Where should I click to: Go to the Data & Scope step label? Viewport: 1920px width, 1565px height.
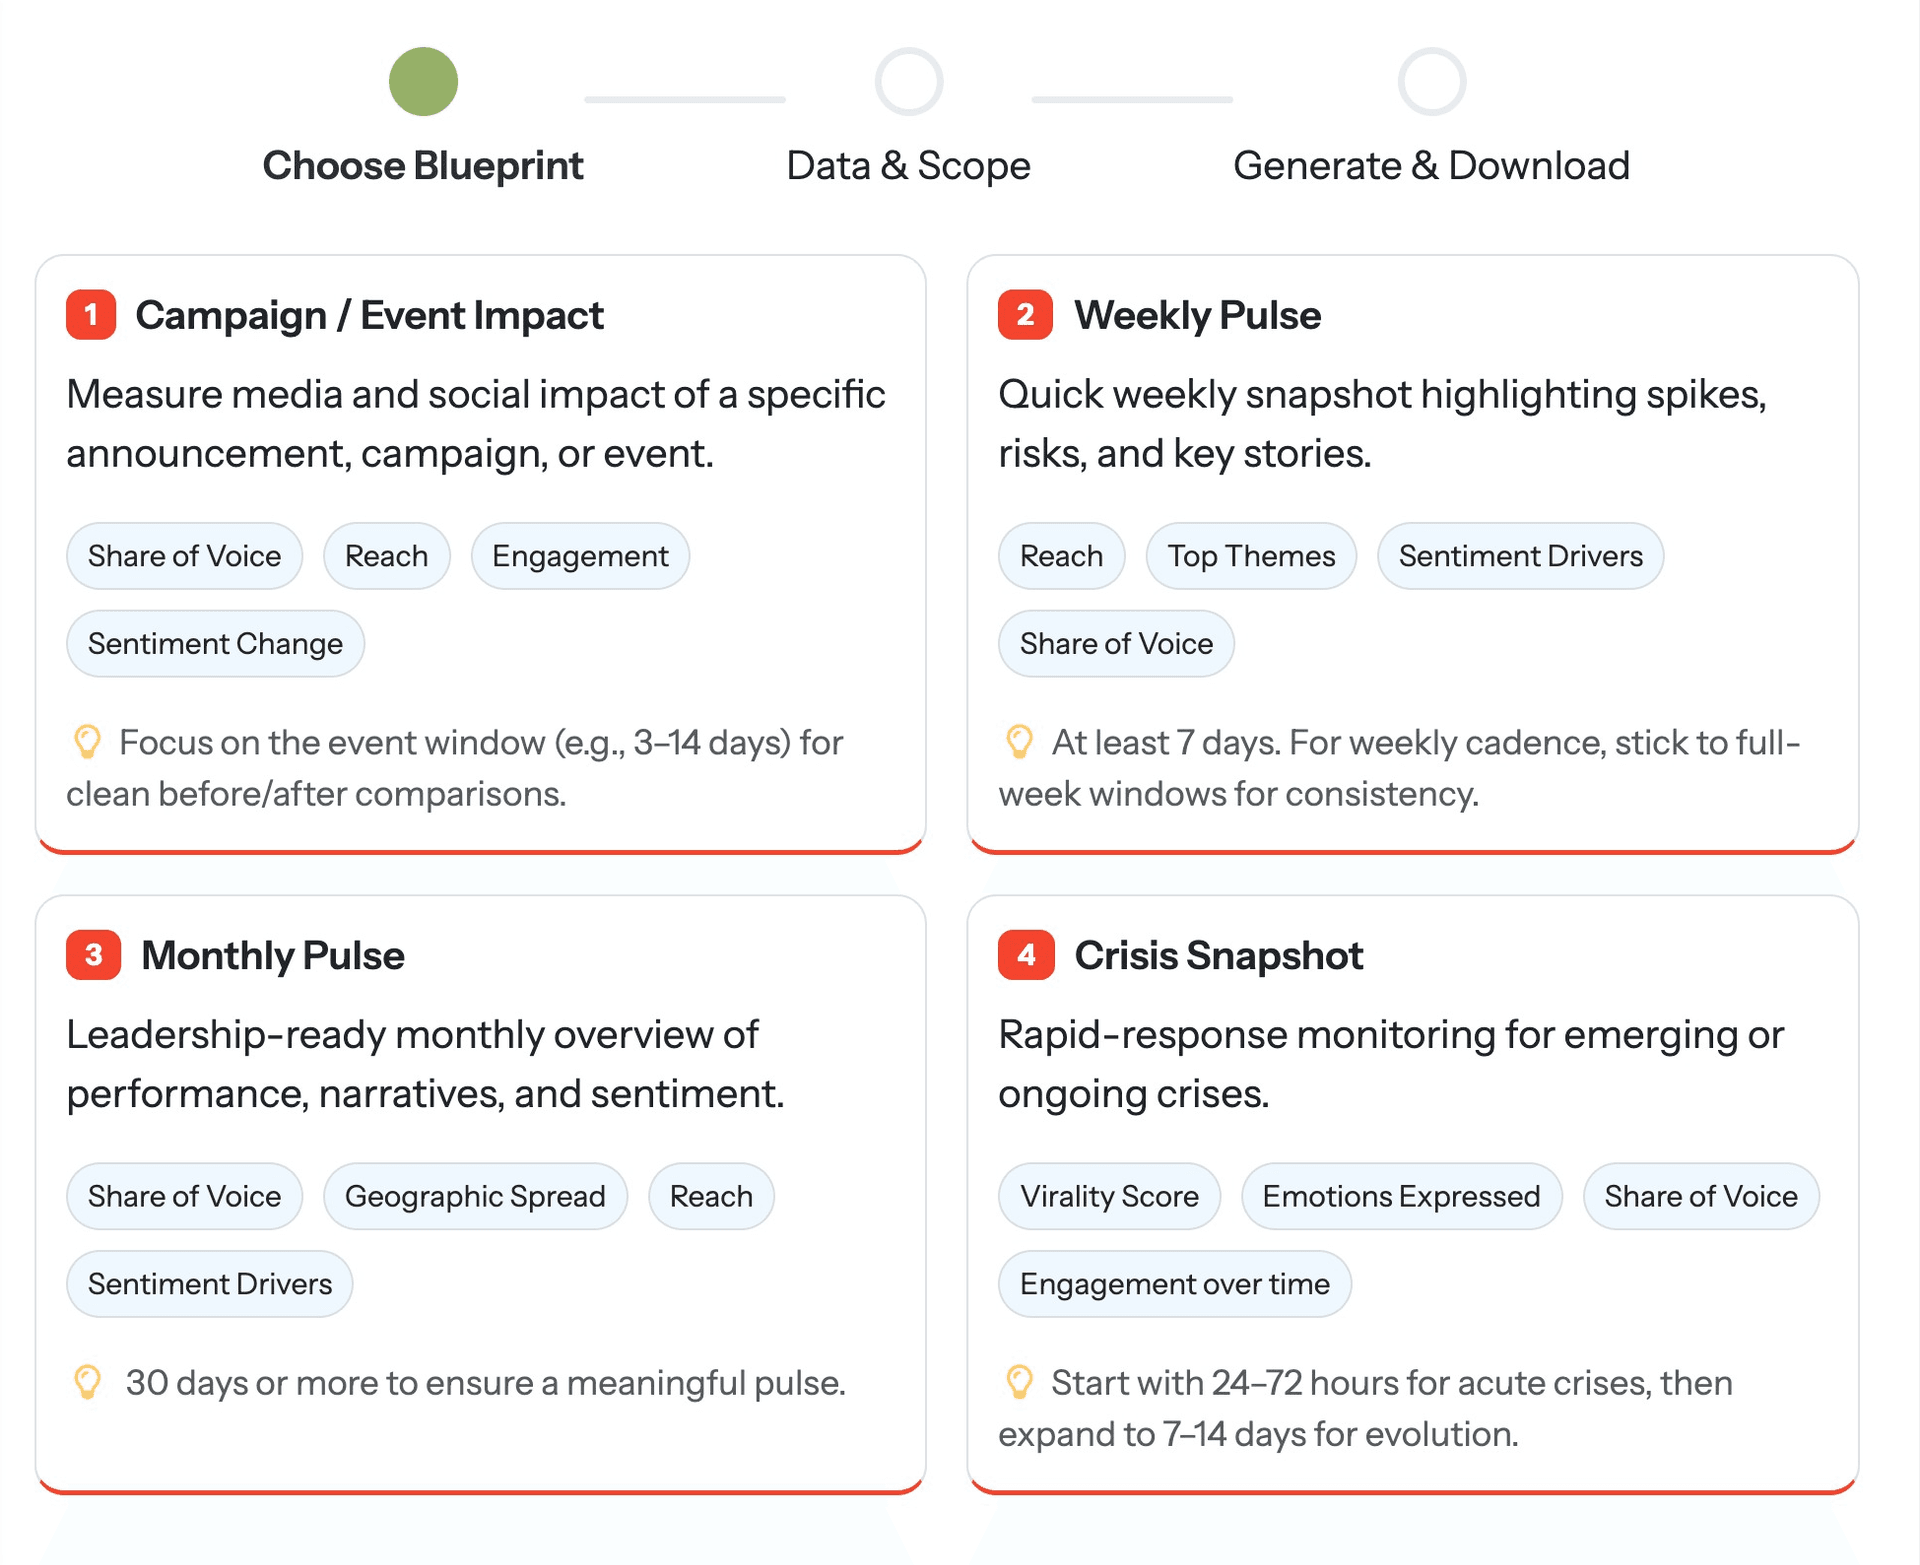pos(908,166)
